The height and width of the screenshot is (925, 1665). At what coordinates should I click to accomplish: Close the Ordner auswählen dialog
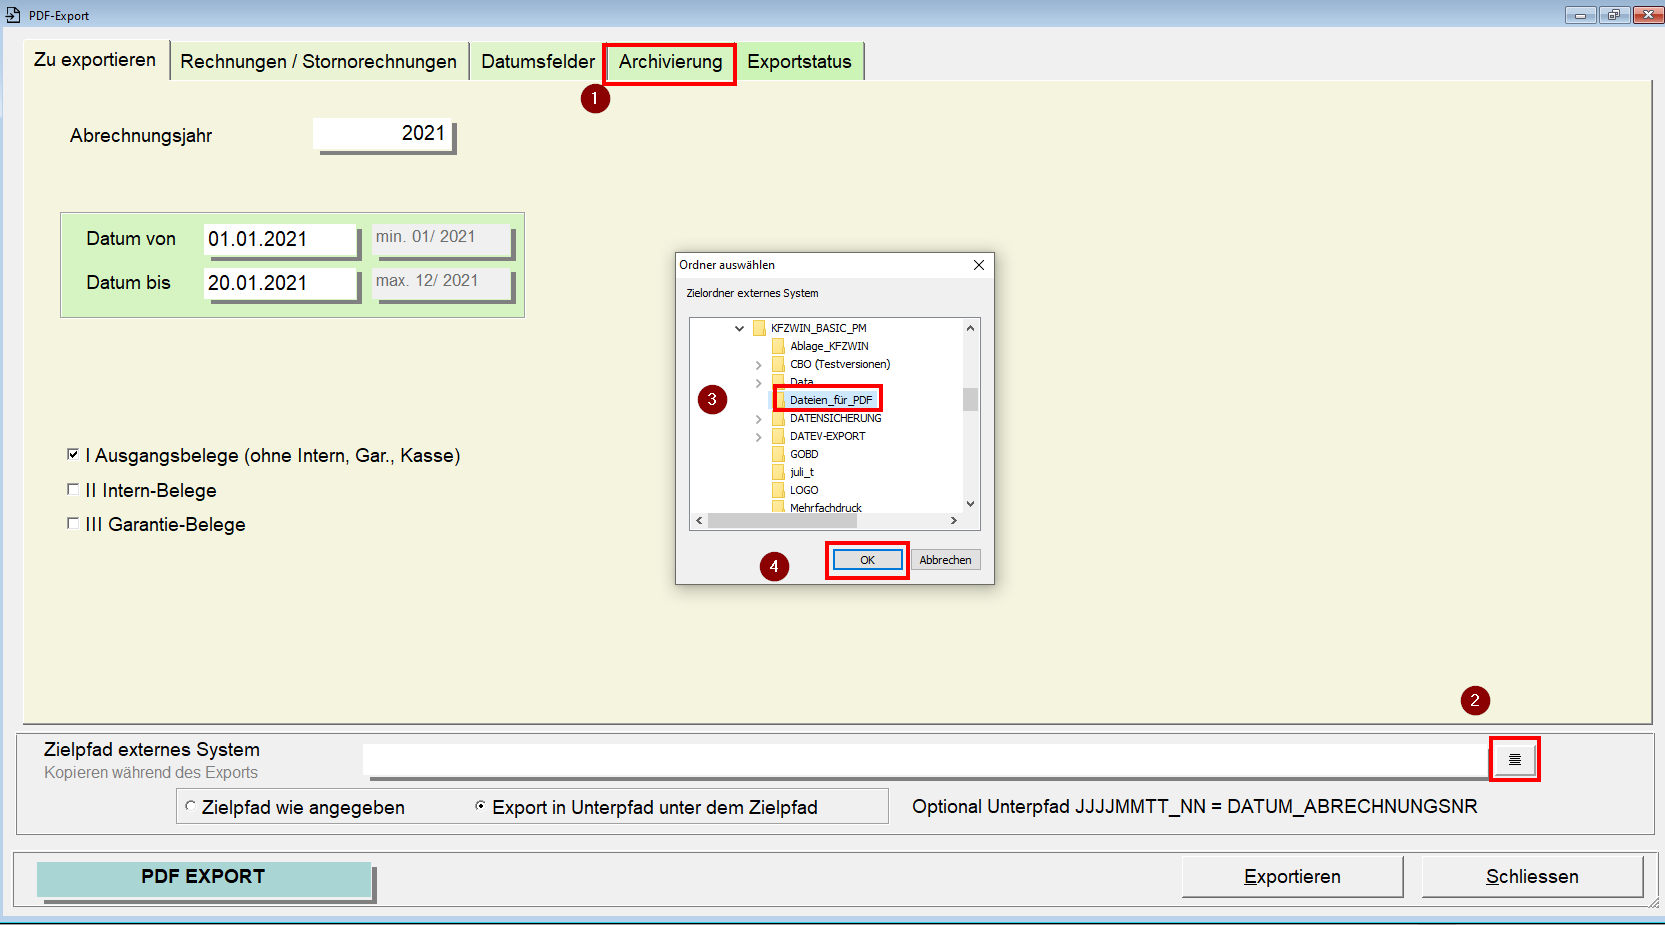(979, 265)
